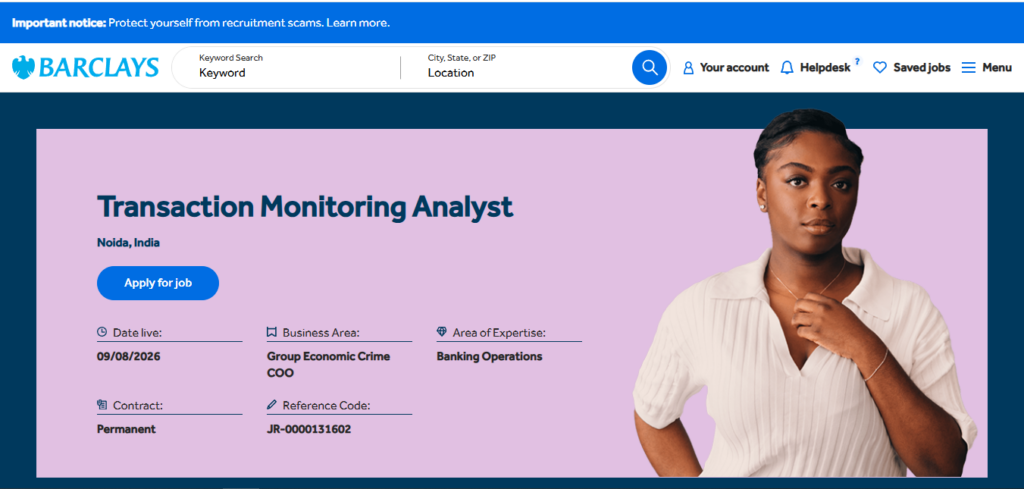
Task: Click the clock icon beside Date live
Action: [x=102, y=332]
